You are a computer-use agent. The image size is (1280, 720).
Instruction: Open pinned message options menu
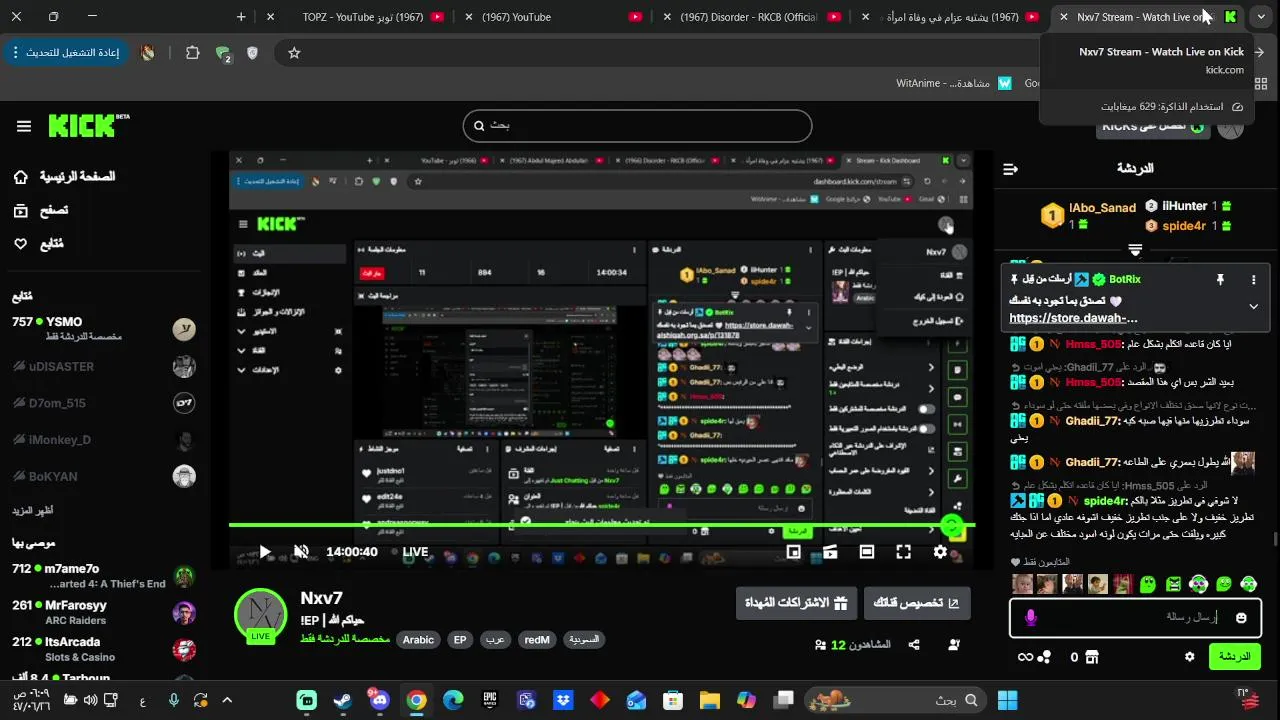[x=1253, y=280]
